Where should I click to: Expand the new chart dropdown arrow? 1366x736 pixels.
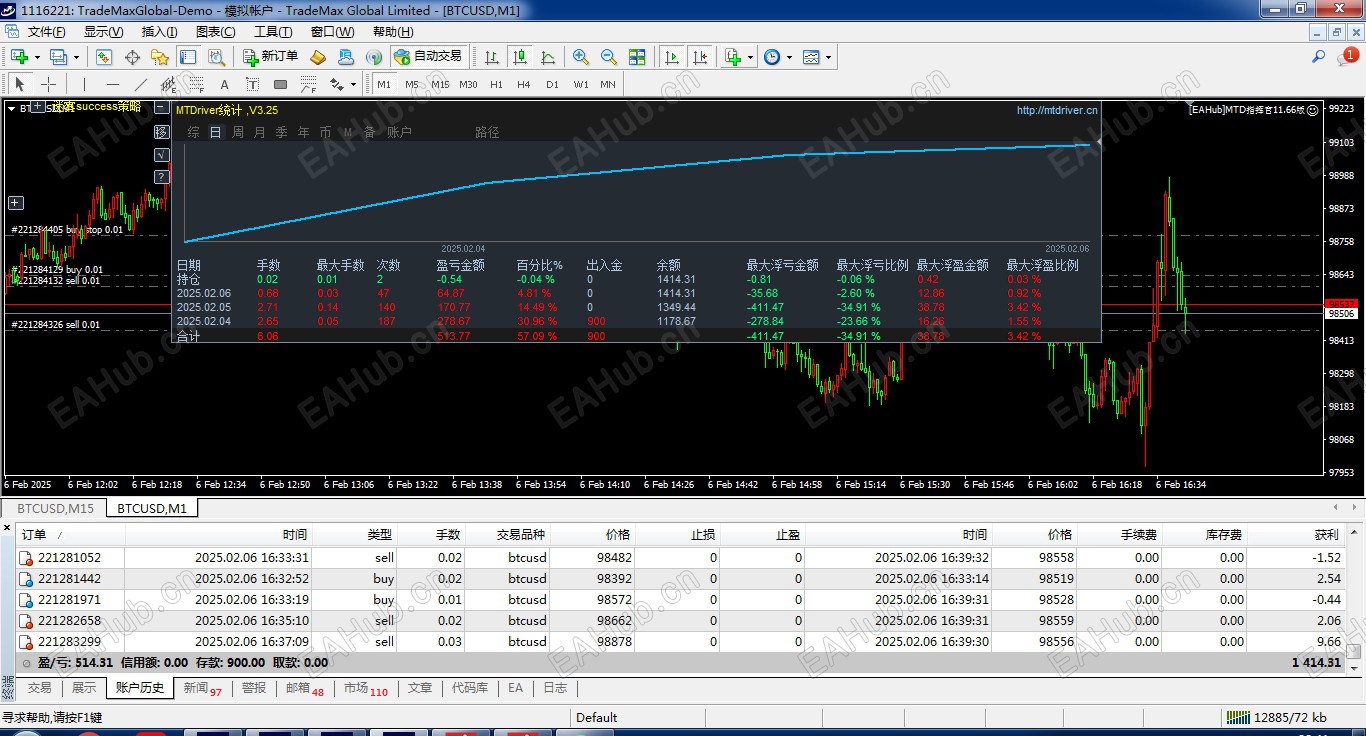pyautogui.click(x=37, y=57)
